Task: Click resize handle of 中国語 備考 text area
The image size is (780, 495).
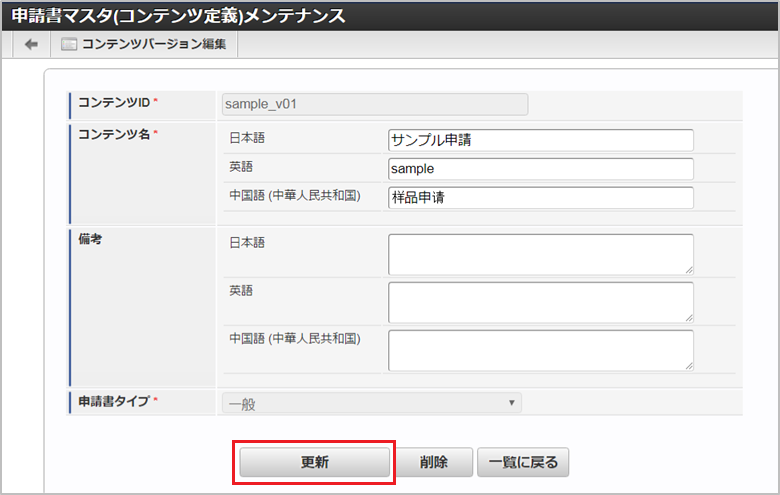Action: 689,365
